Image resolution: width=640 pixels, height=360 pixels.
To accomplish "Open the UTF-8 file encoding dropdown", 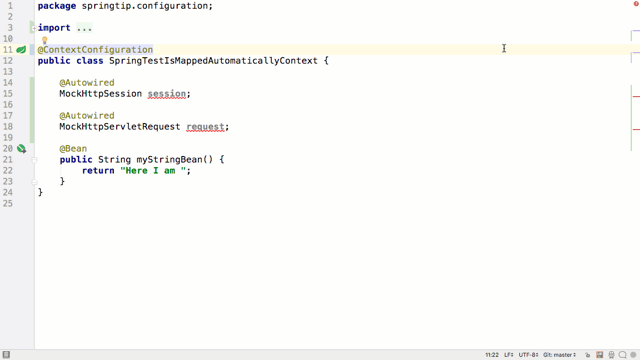I will point(528,355).
